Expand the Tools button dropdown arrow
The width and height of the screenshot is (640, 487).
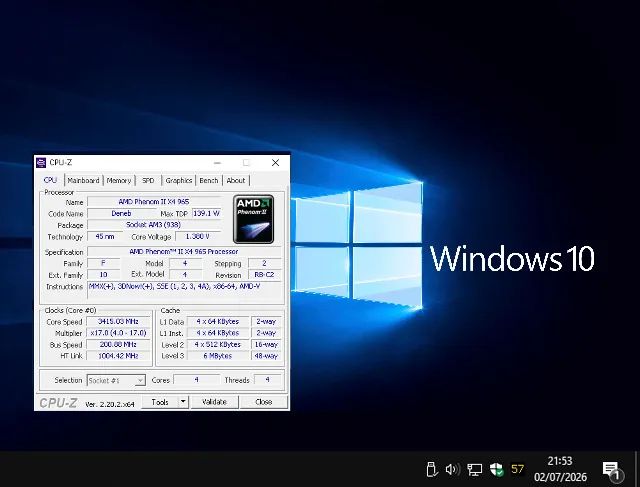pos(183,402)
